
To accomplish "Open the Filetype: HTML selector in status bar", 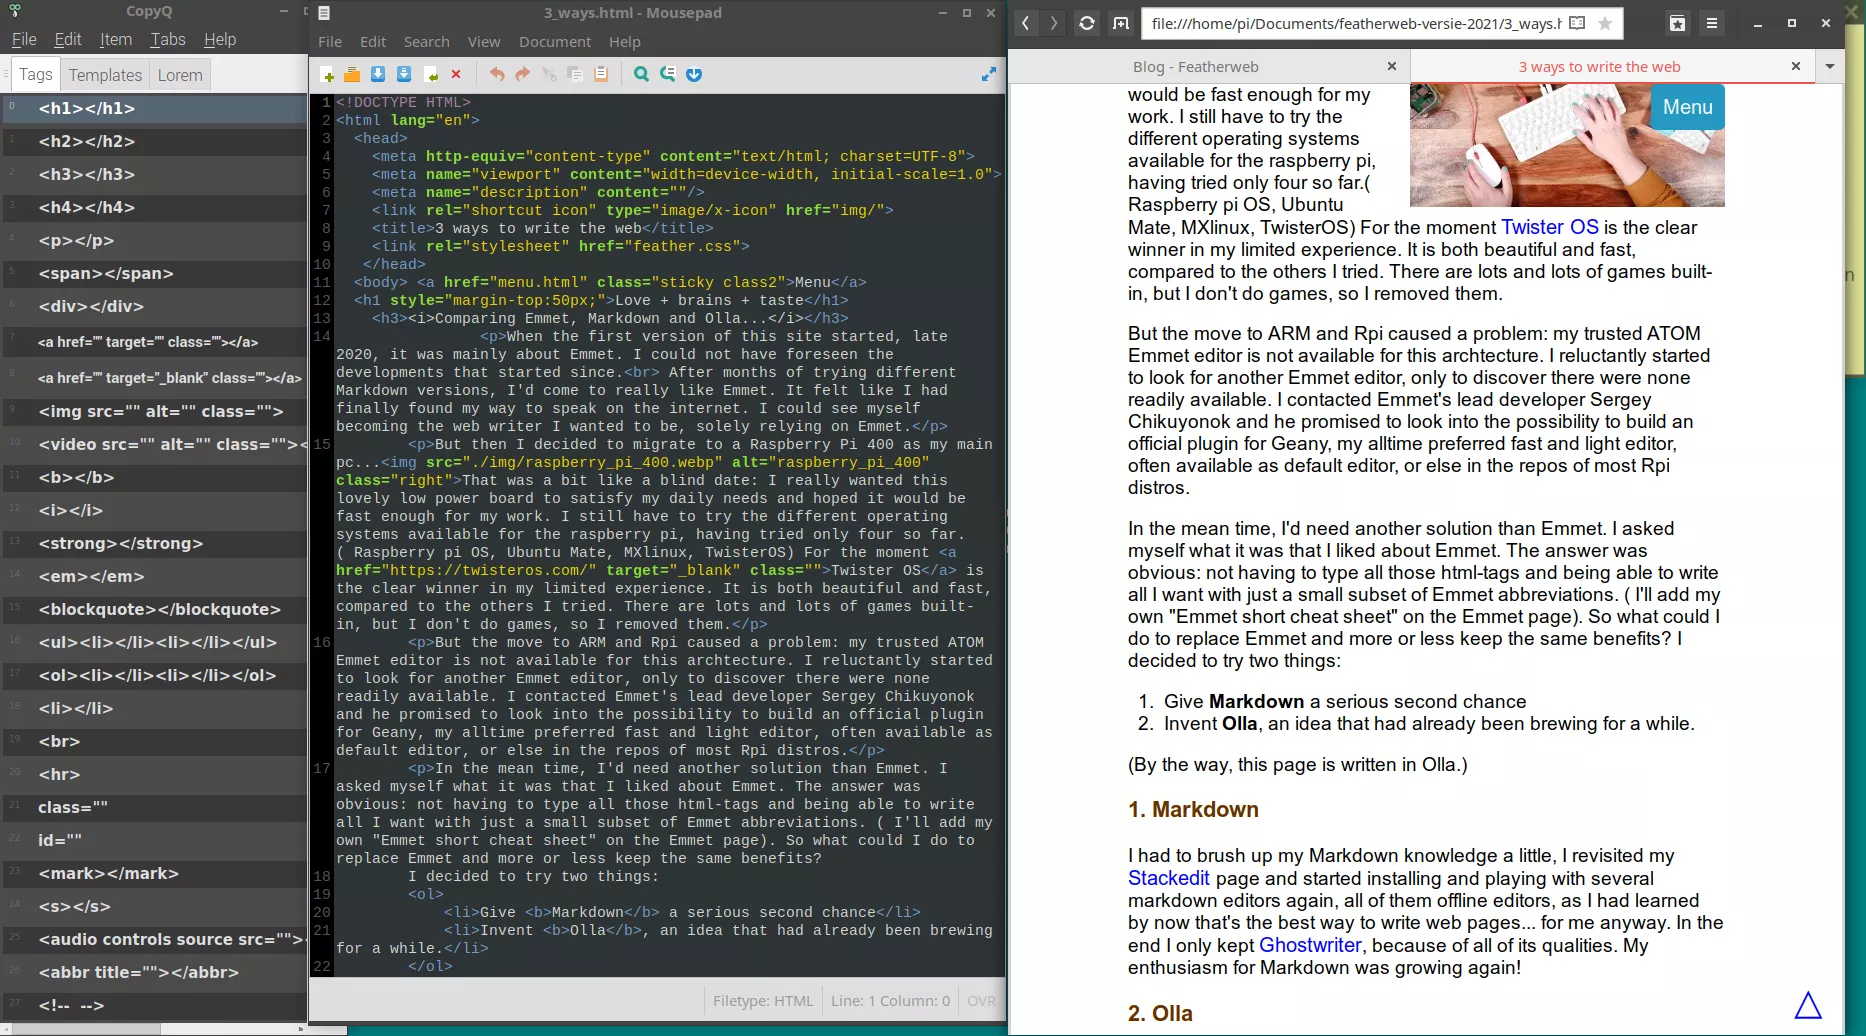I will 762,1001.
